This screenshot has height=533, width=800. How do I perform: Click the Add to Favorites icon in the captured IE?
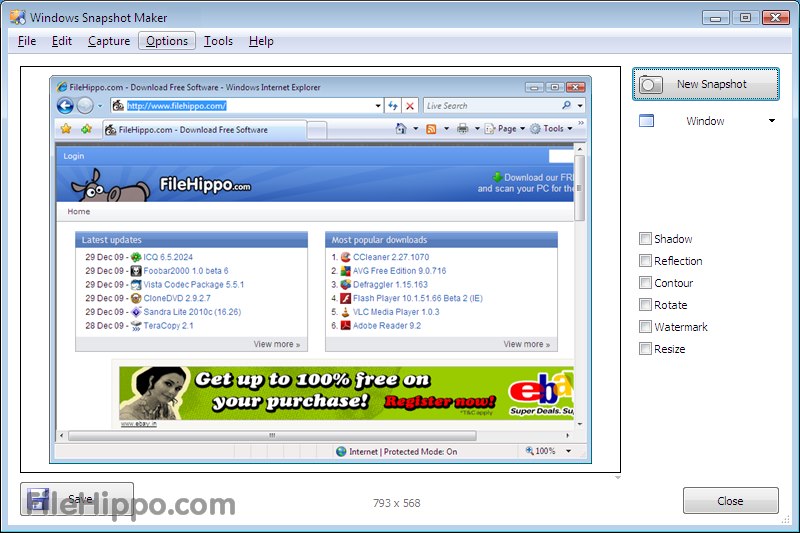86,129
